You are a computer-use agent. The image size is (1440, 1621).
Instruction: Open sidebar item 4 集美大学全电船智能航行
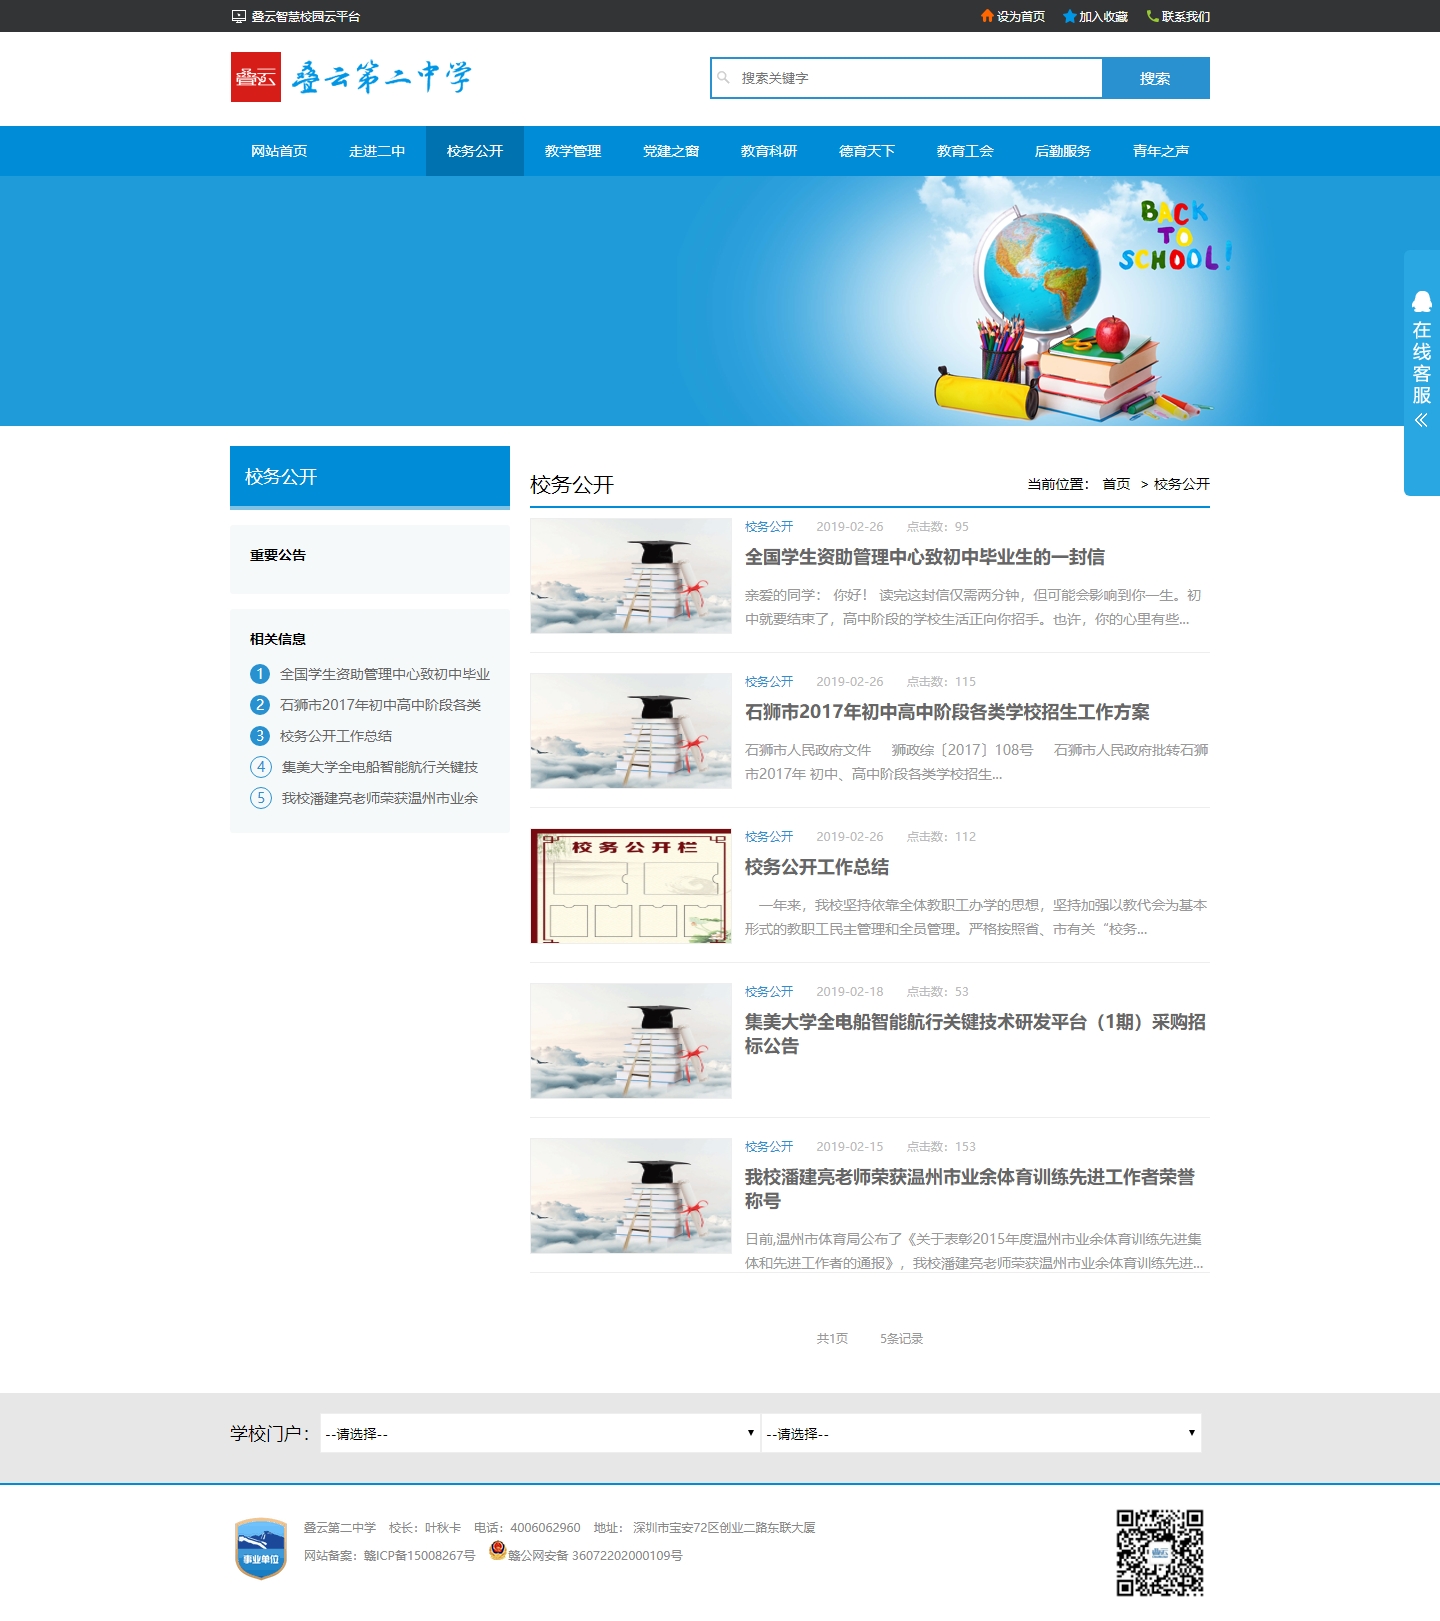379,767
